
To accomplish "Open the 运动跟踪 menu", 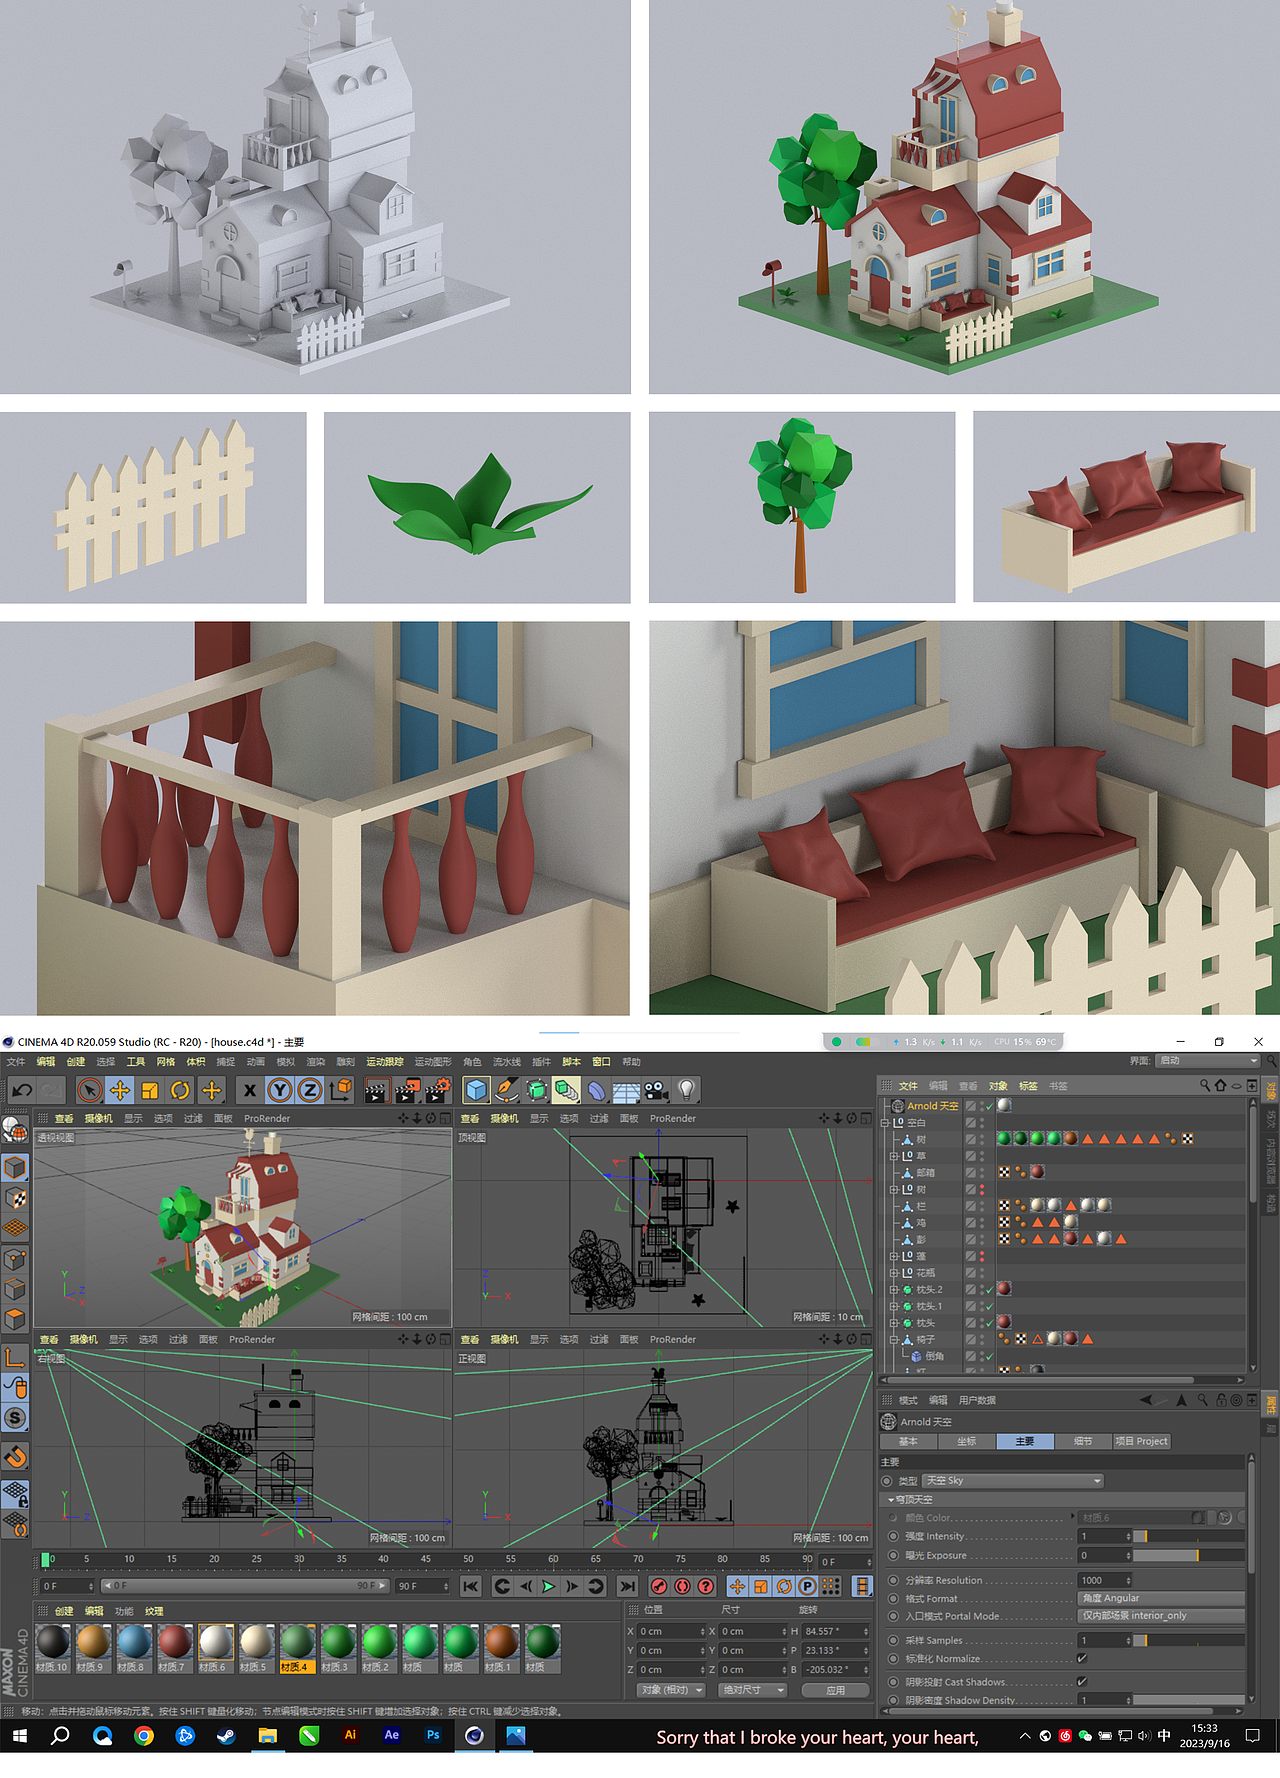I will point(385,1062).
